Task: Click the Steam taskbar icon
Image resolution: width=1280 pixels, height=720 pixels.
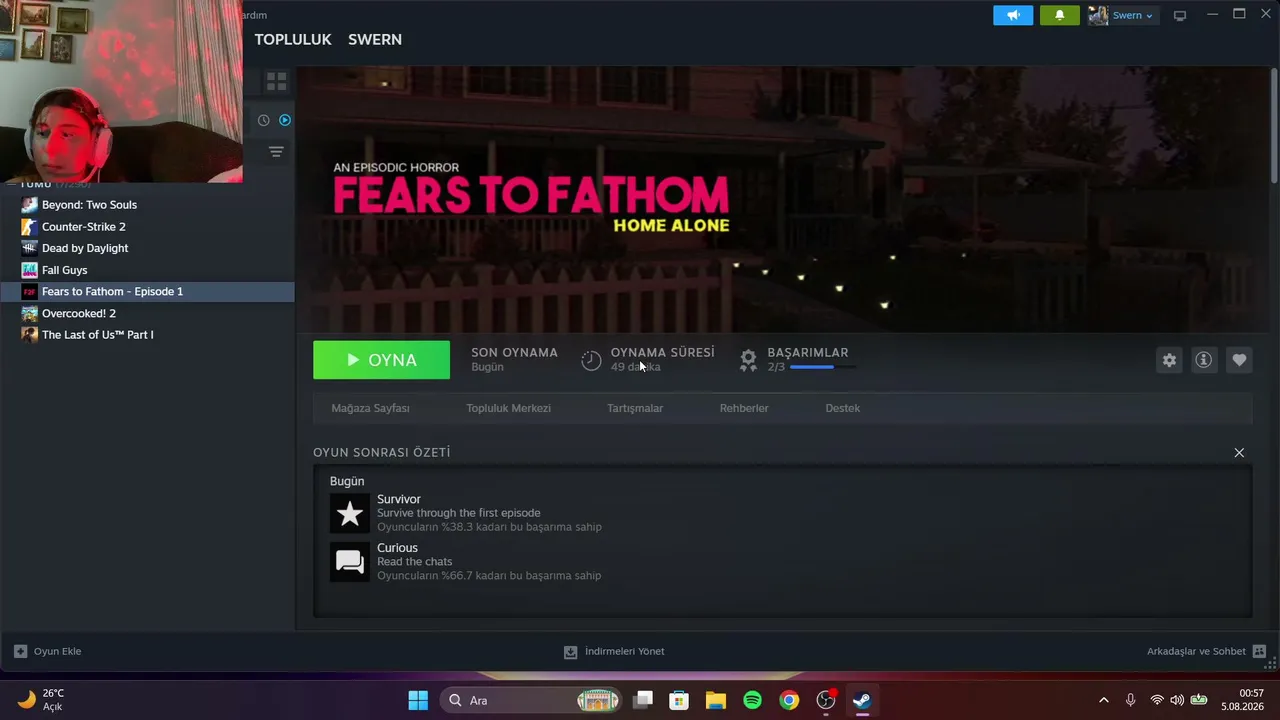Action: 862,700
